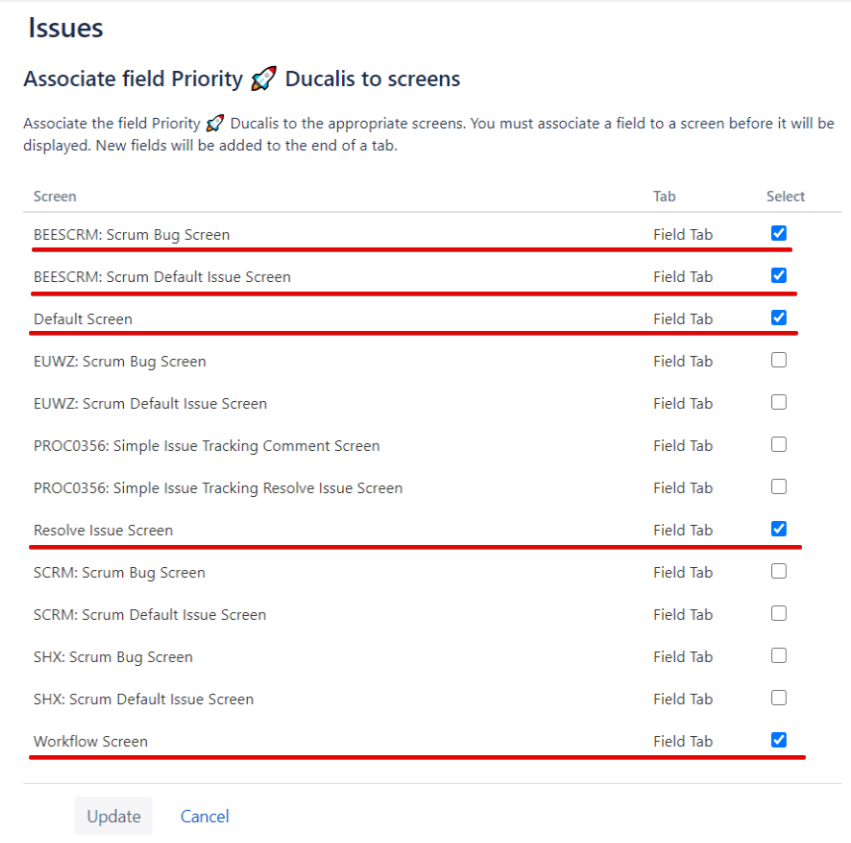This screenshot has width=851, height=843.
Task: Click the Cancel link
Action: click(x=205, y=816)
